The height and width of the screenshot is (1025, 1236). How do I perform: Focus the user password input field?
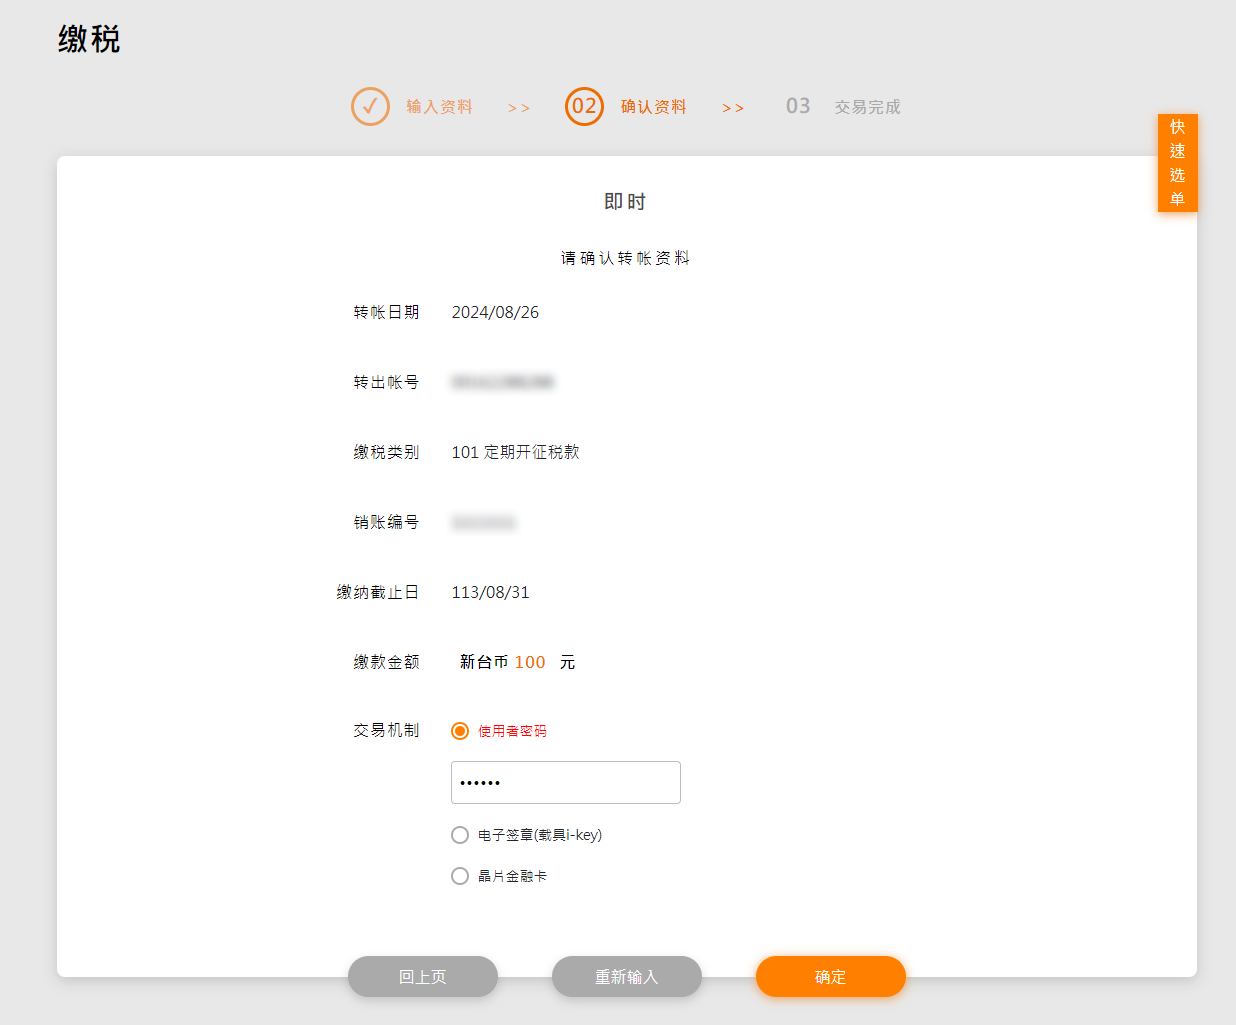[566, 782]
